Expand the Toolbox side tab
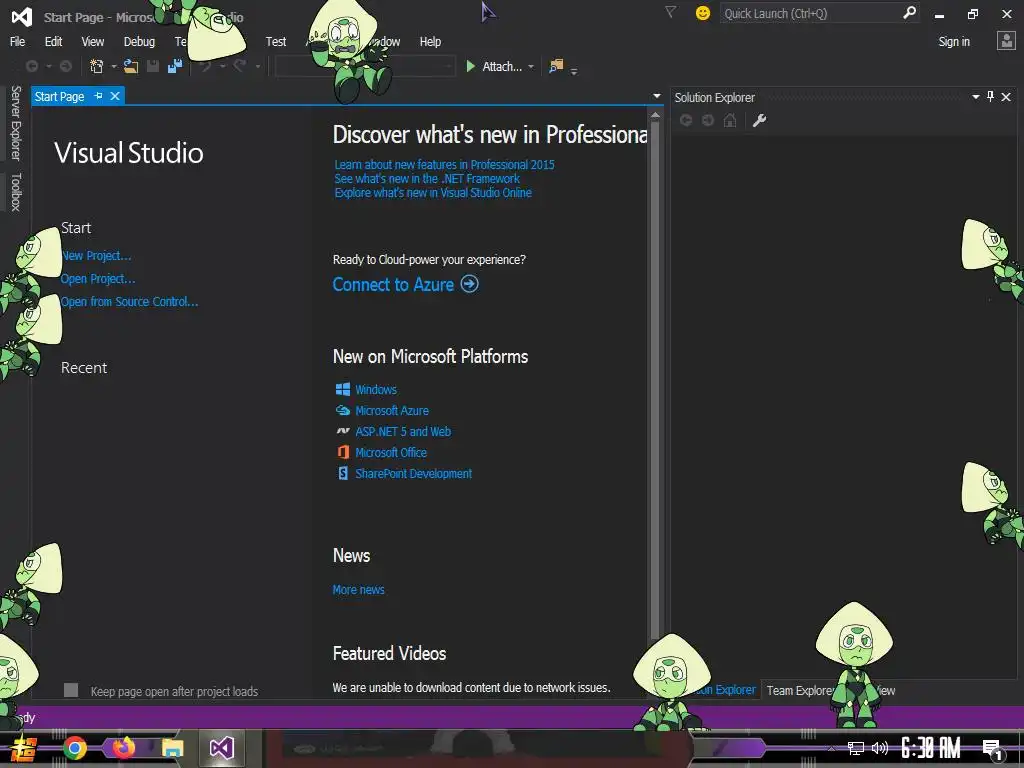Image resolution: width=1024 pixels, height=768 pixels. (16, 192)
